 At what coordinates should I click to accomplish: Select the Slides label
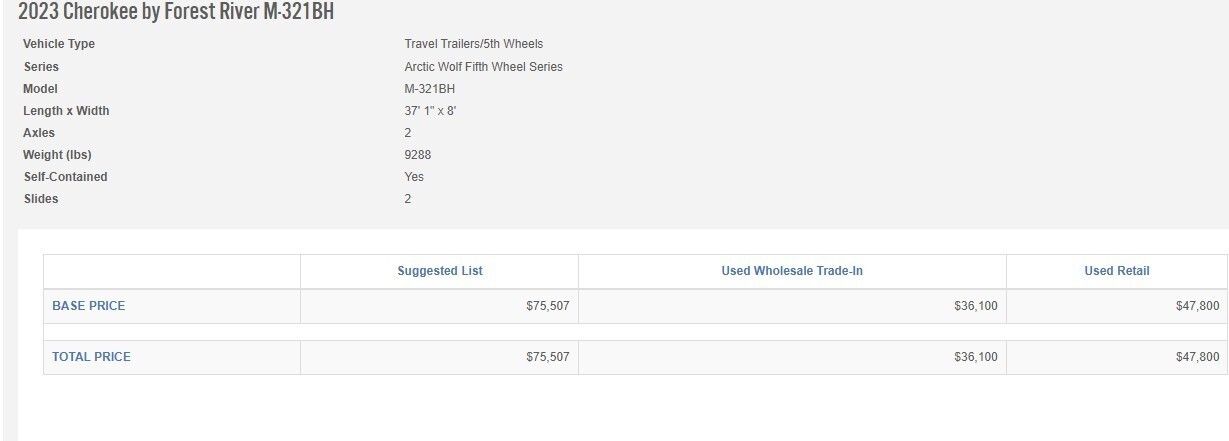41,199
